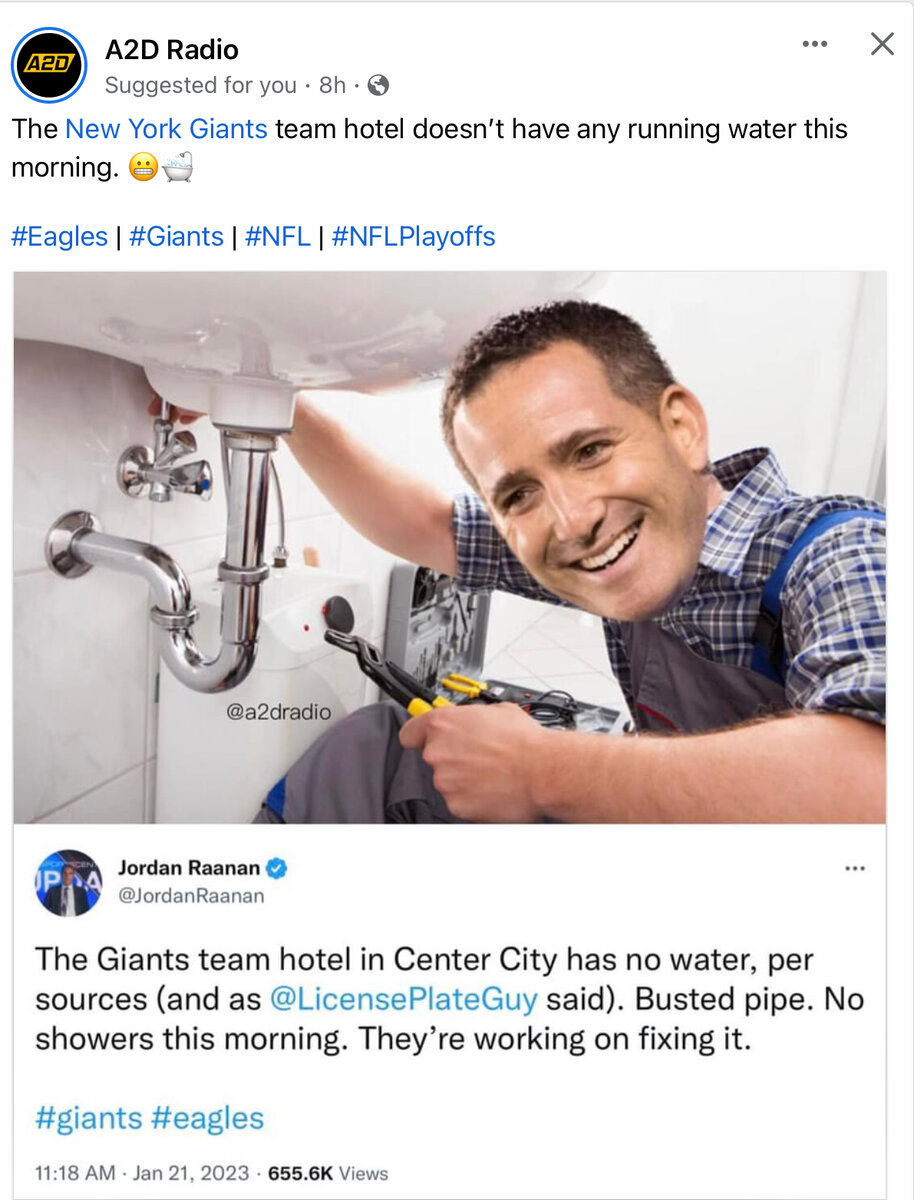The height and width of the screenshot is (1200, 914).
Task: Dismiss the suggested post with the X
Action: click(882, 43)
